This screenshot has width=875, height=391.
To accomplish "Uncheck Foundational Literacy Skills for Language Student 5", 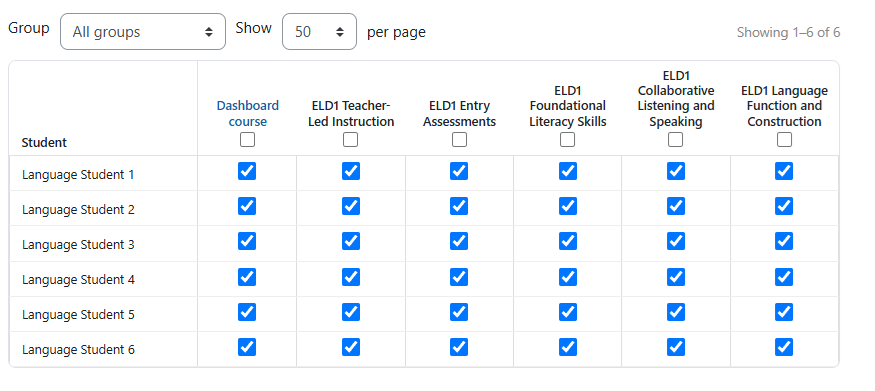I will (568, 312).
